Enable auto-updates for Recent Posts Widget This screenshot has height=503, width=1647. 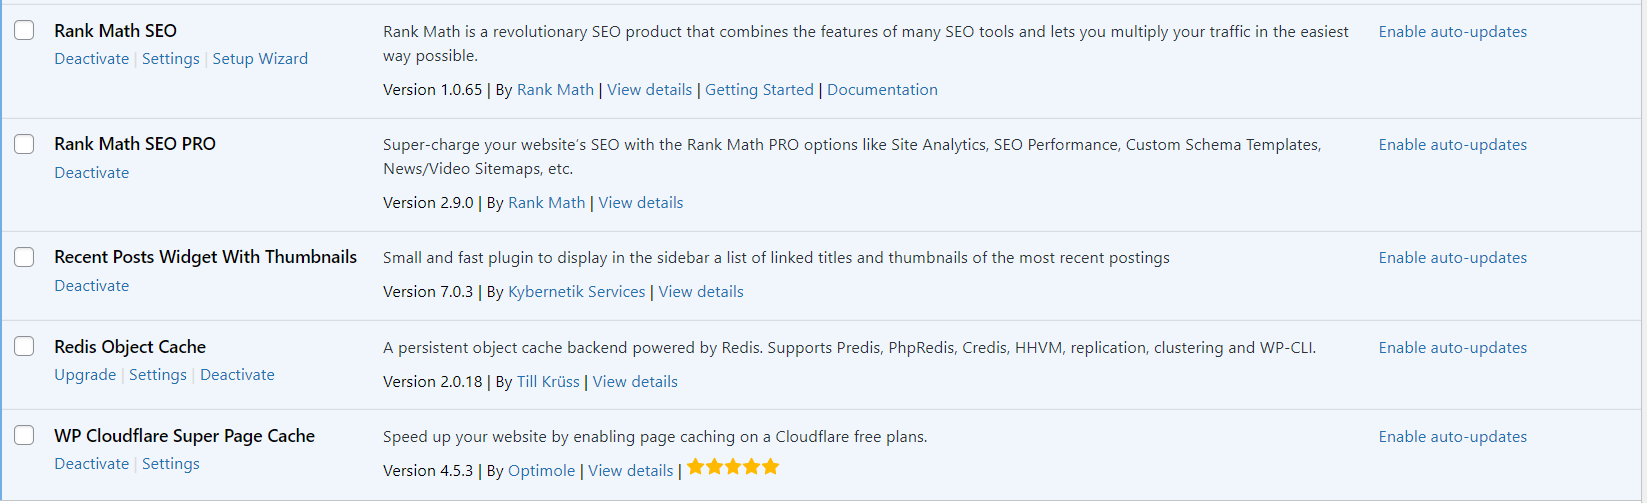(x=1452, y=258)
